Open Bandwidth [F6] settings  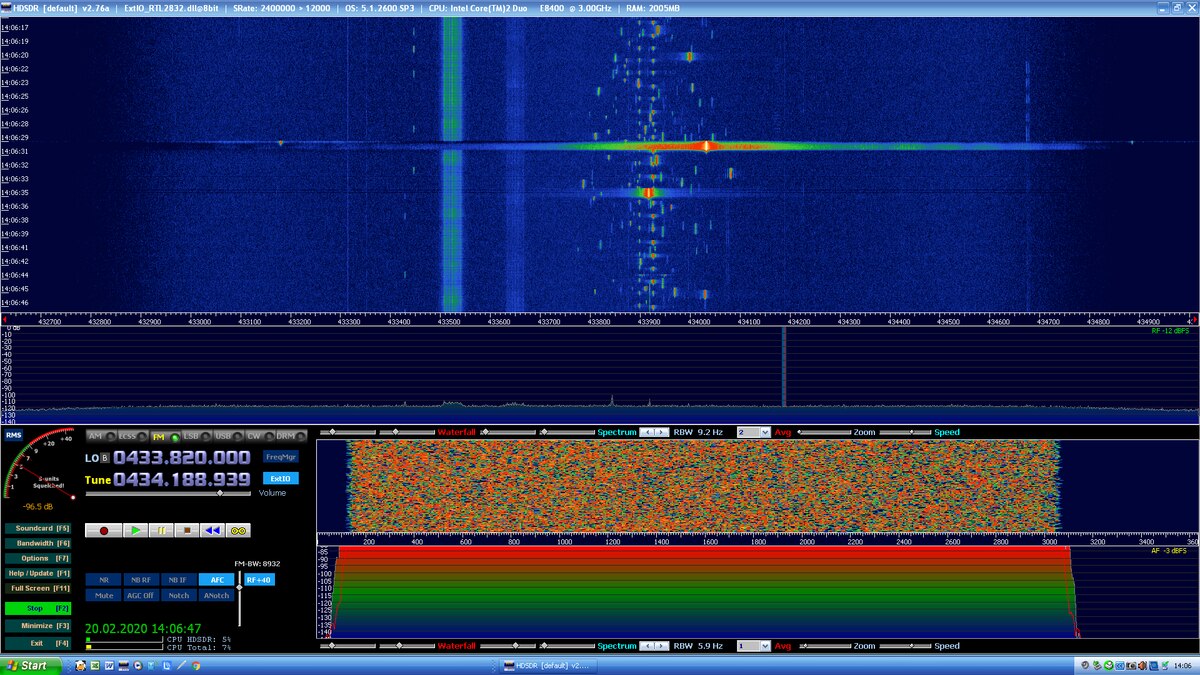pos(39,542)
